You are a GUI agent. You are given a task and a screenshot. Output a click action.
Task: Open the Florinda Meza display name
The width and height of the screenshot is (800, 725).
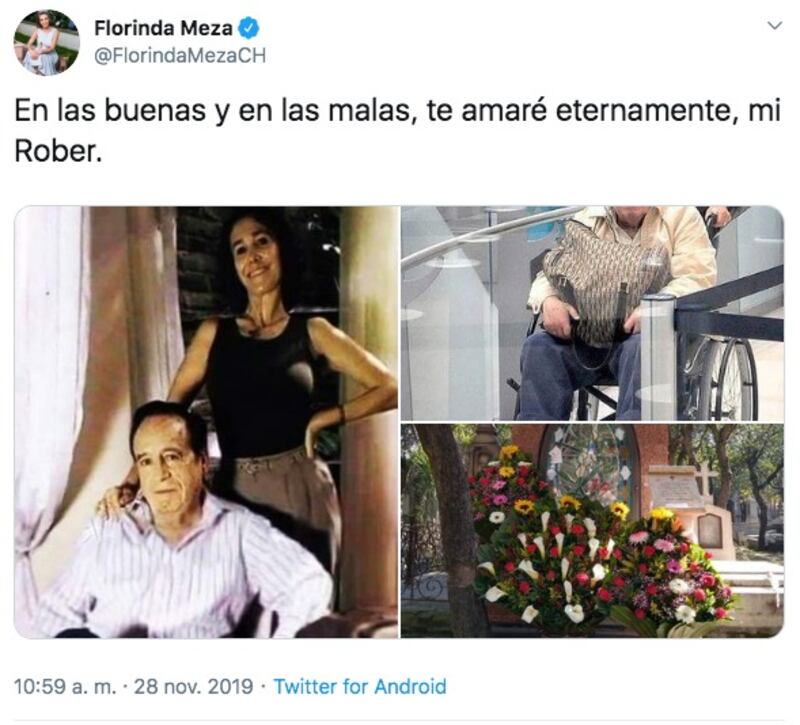click(163, 29)
